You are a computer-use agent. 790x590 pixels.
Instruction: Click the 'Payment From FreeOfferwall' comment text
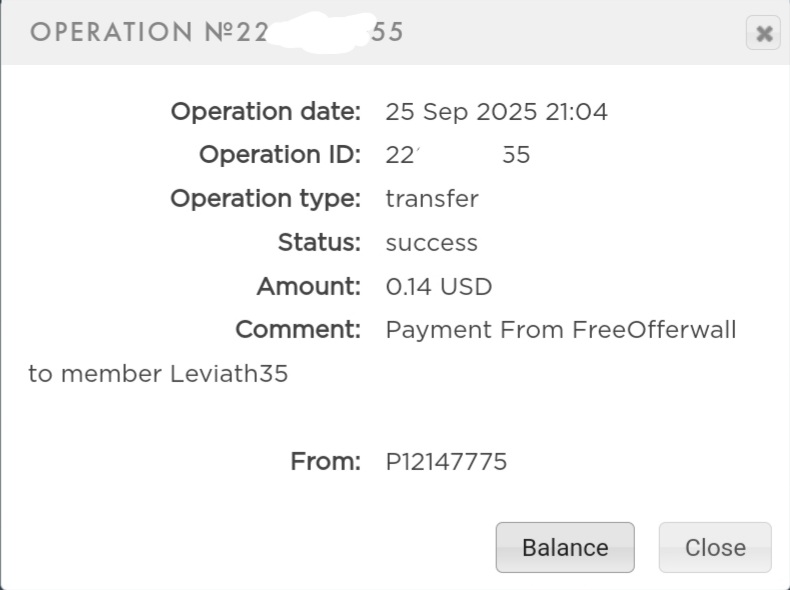click(x=560, y=330)
